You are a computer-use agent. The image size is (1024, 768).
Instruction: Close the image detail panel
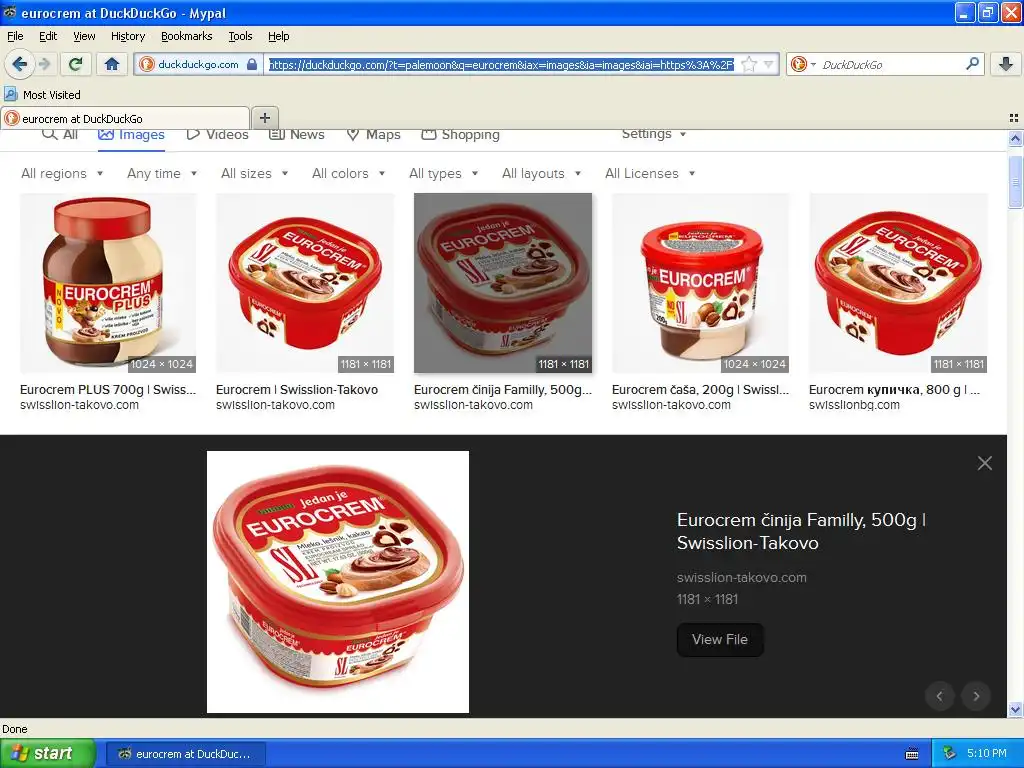coord(985,463)
